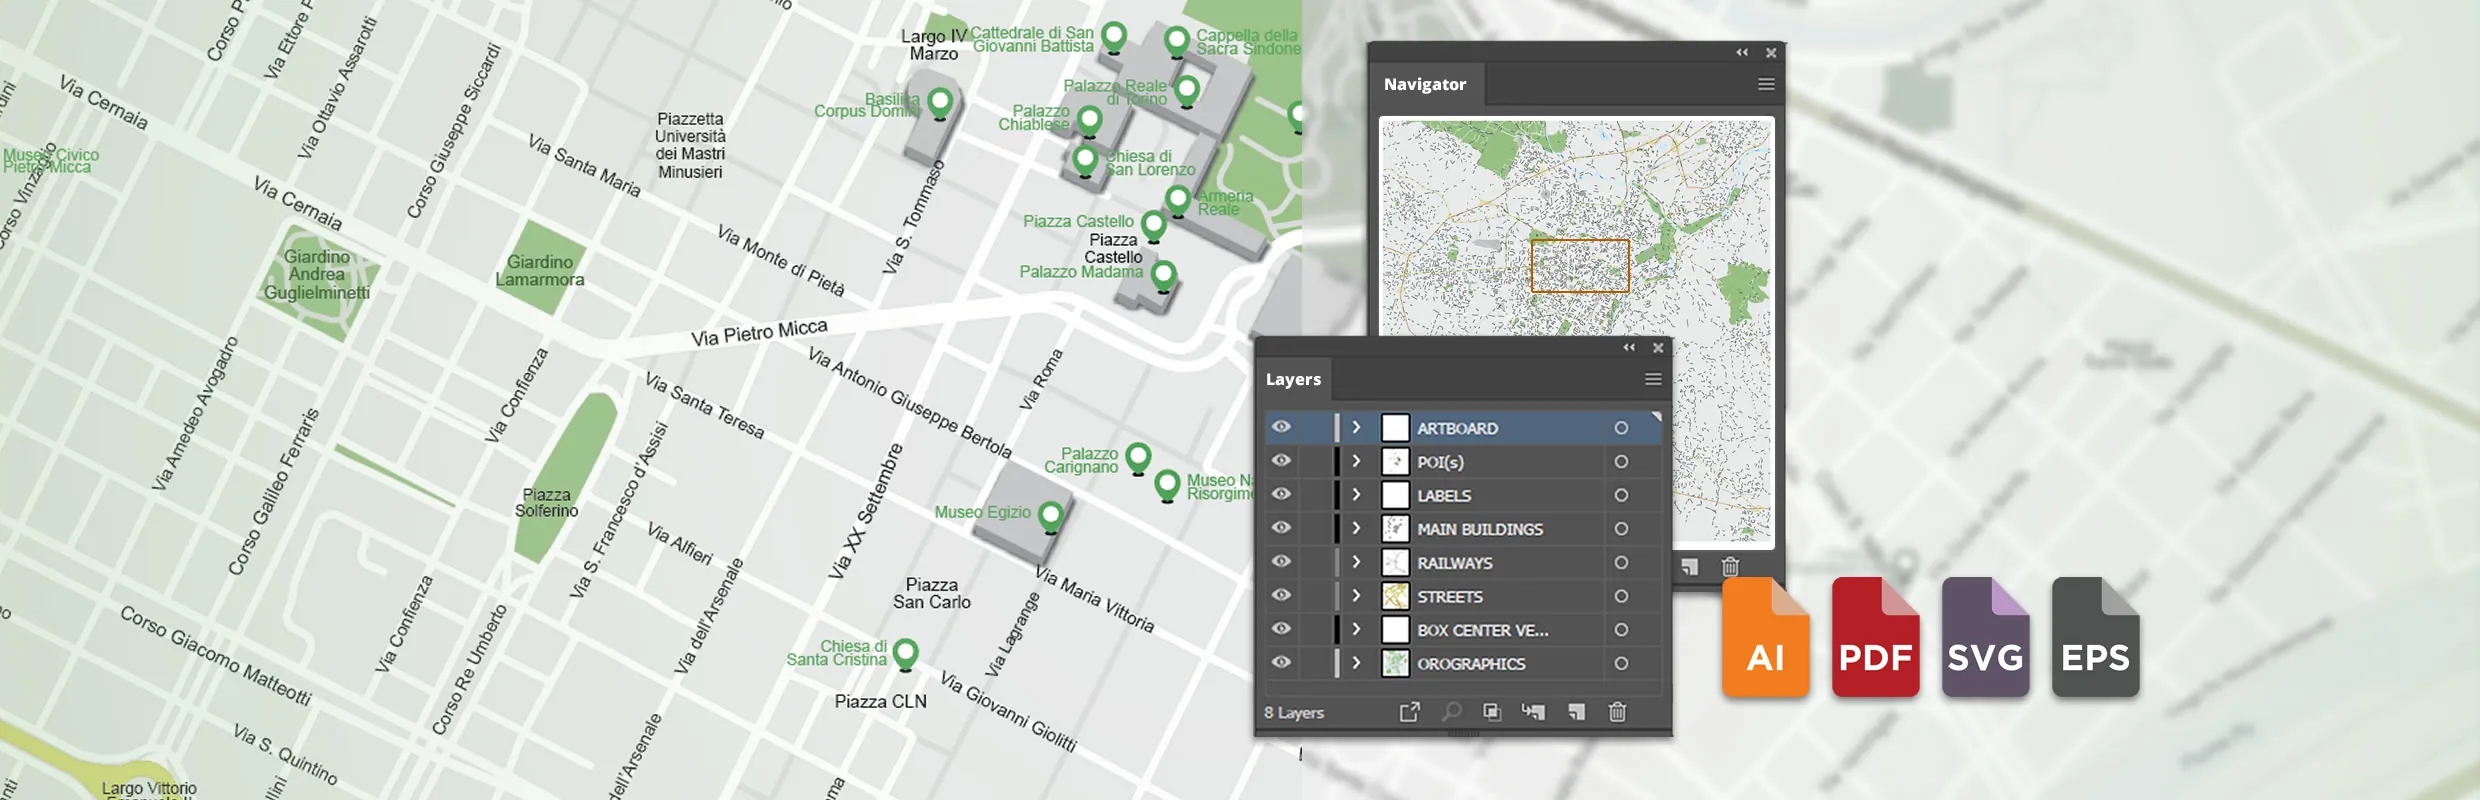Screen dimensions: 2480x800
Task: Click the Piazza San Carlo label on map
Action: [x=932, y=593]
